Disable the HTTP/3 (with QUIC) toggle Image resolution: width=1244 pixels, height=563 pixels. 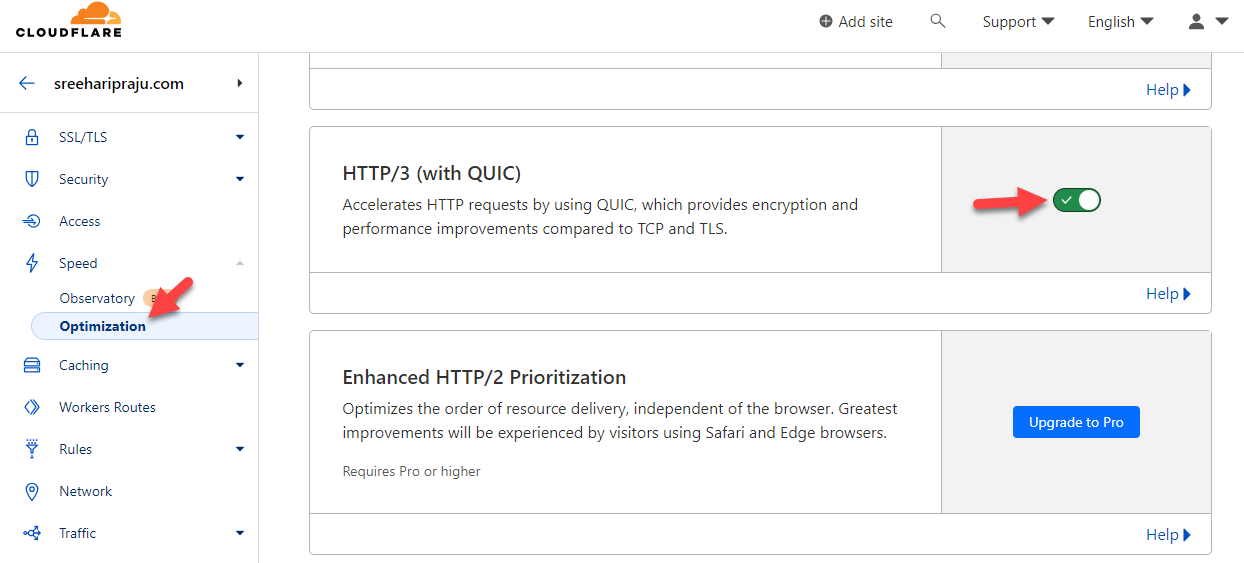click(1076, 200)
